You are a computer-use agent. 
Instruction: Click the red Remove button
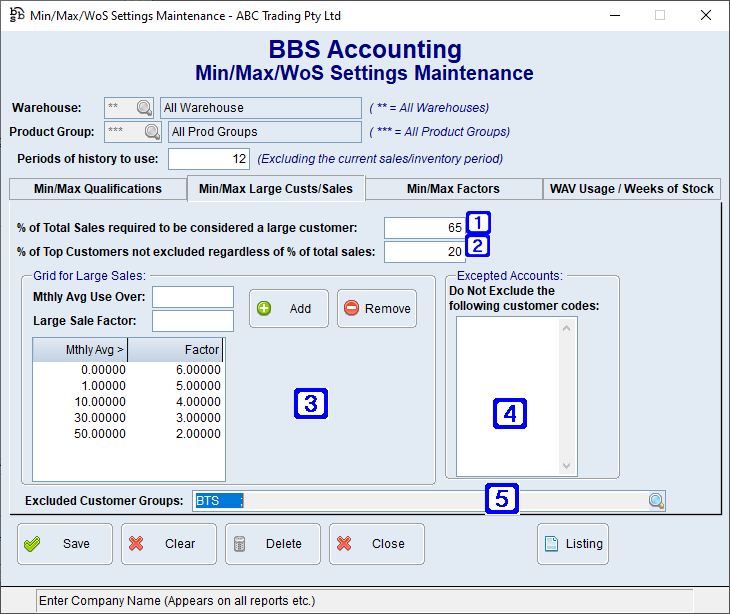tap(376, 309)
